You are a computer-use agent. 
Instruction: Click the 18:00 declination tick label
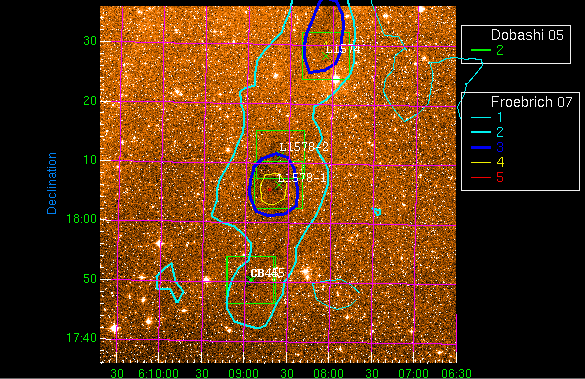82,219
